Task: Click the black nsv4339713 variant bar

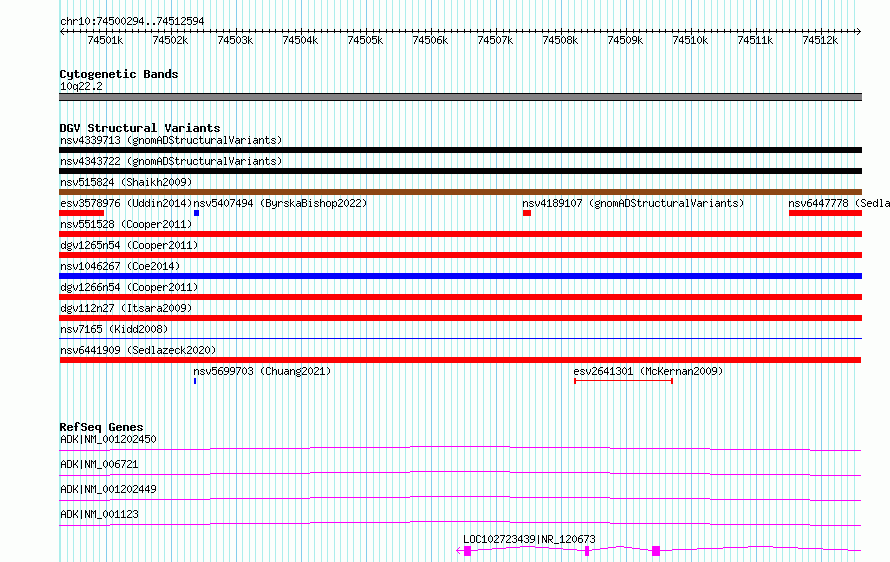Action: click(460, 150)
